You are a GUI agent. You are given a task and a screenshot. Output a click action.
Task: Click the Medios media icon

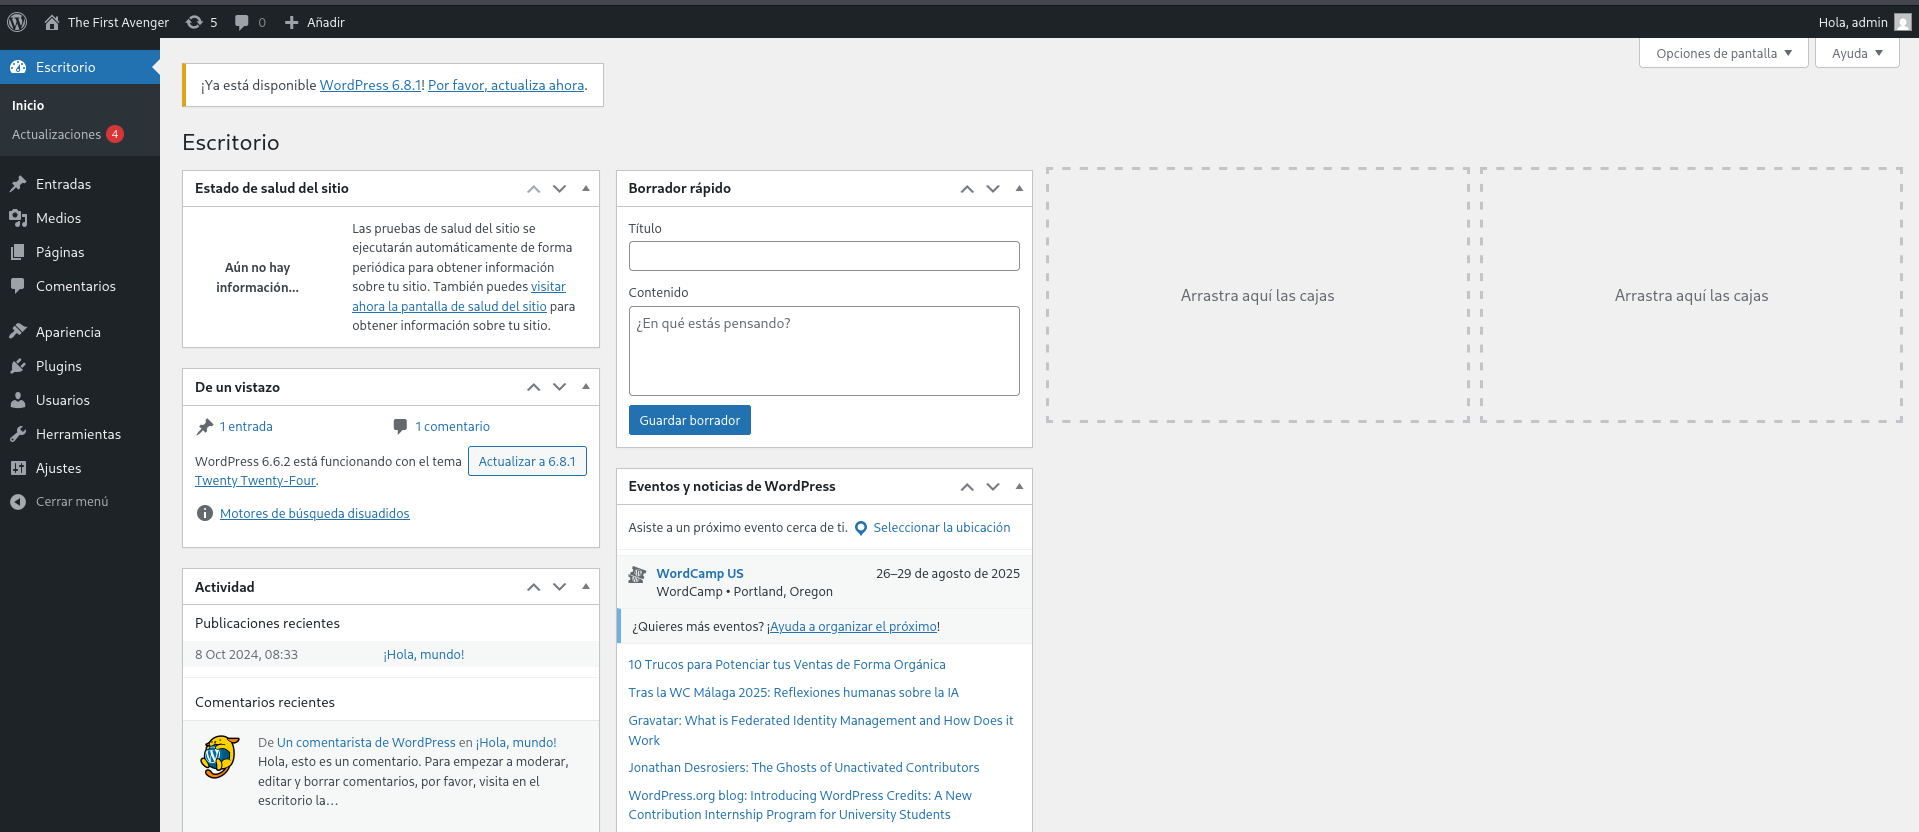tap(18, 218)
